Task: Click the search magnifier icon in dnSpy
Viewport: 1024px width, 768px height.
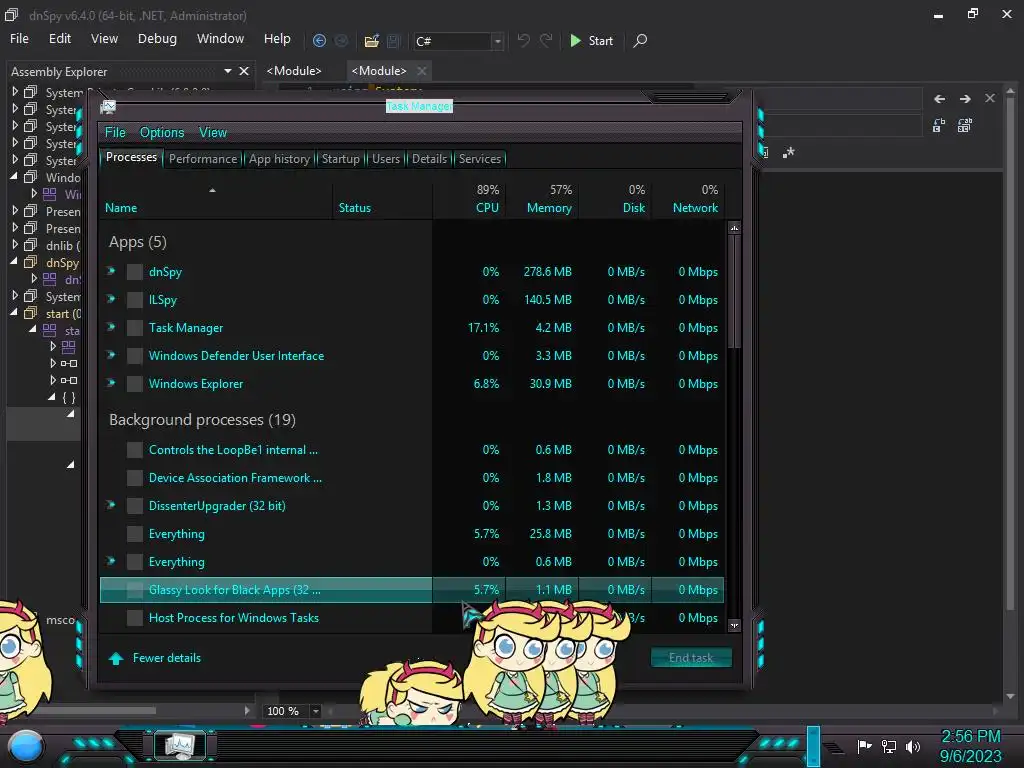Action: tap(641, 40)
